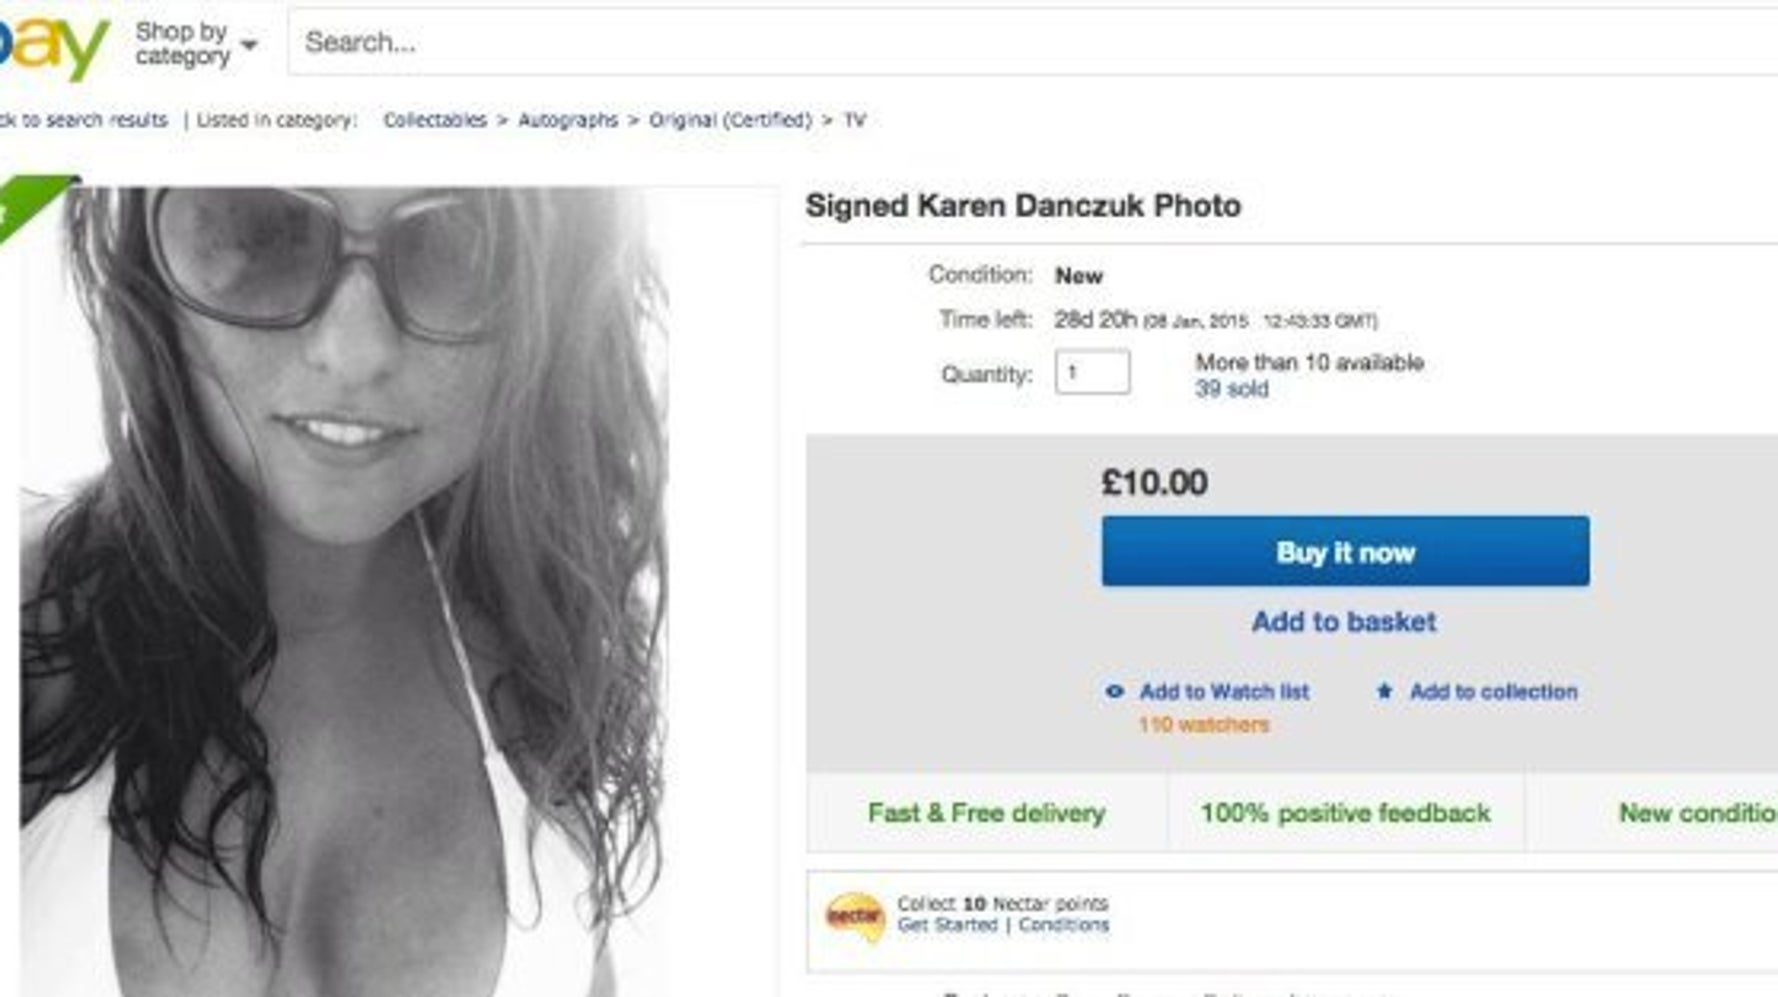1778x997 pixels.
Task: Click Add to Watch list link
Action: click(x=1224, y=691)
